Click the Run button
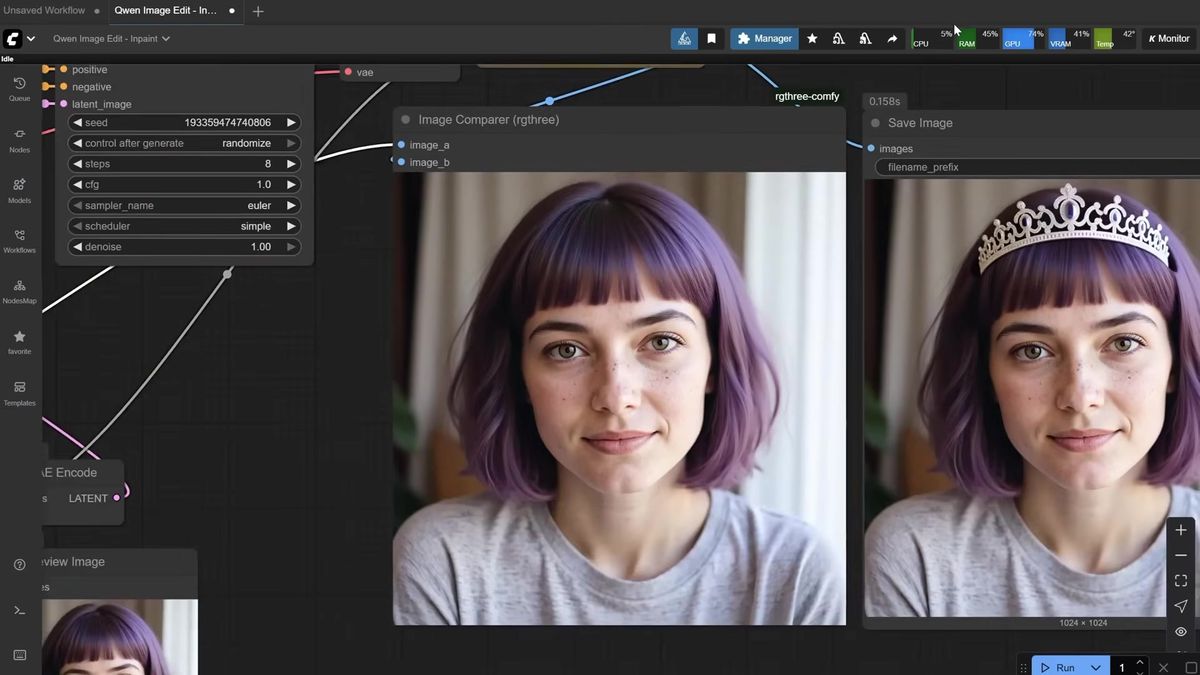 tap(1057, 667)
